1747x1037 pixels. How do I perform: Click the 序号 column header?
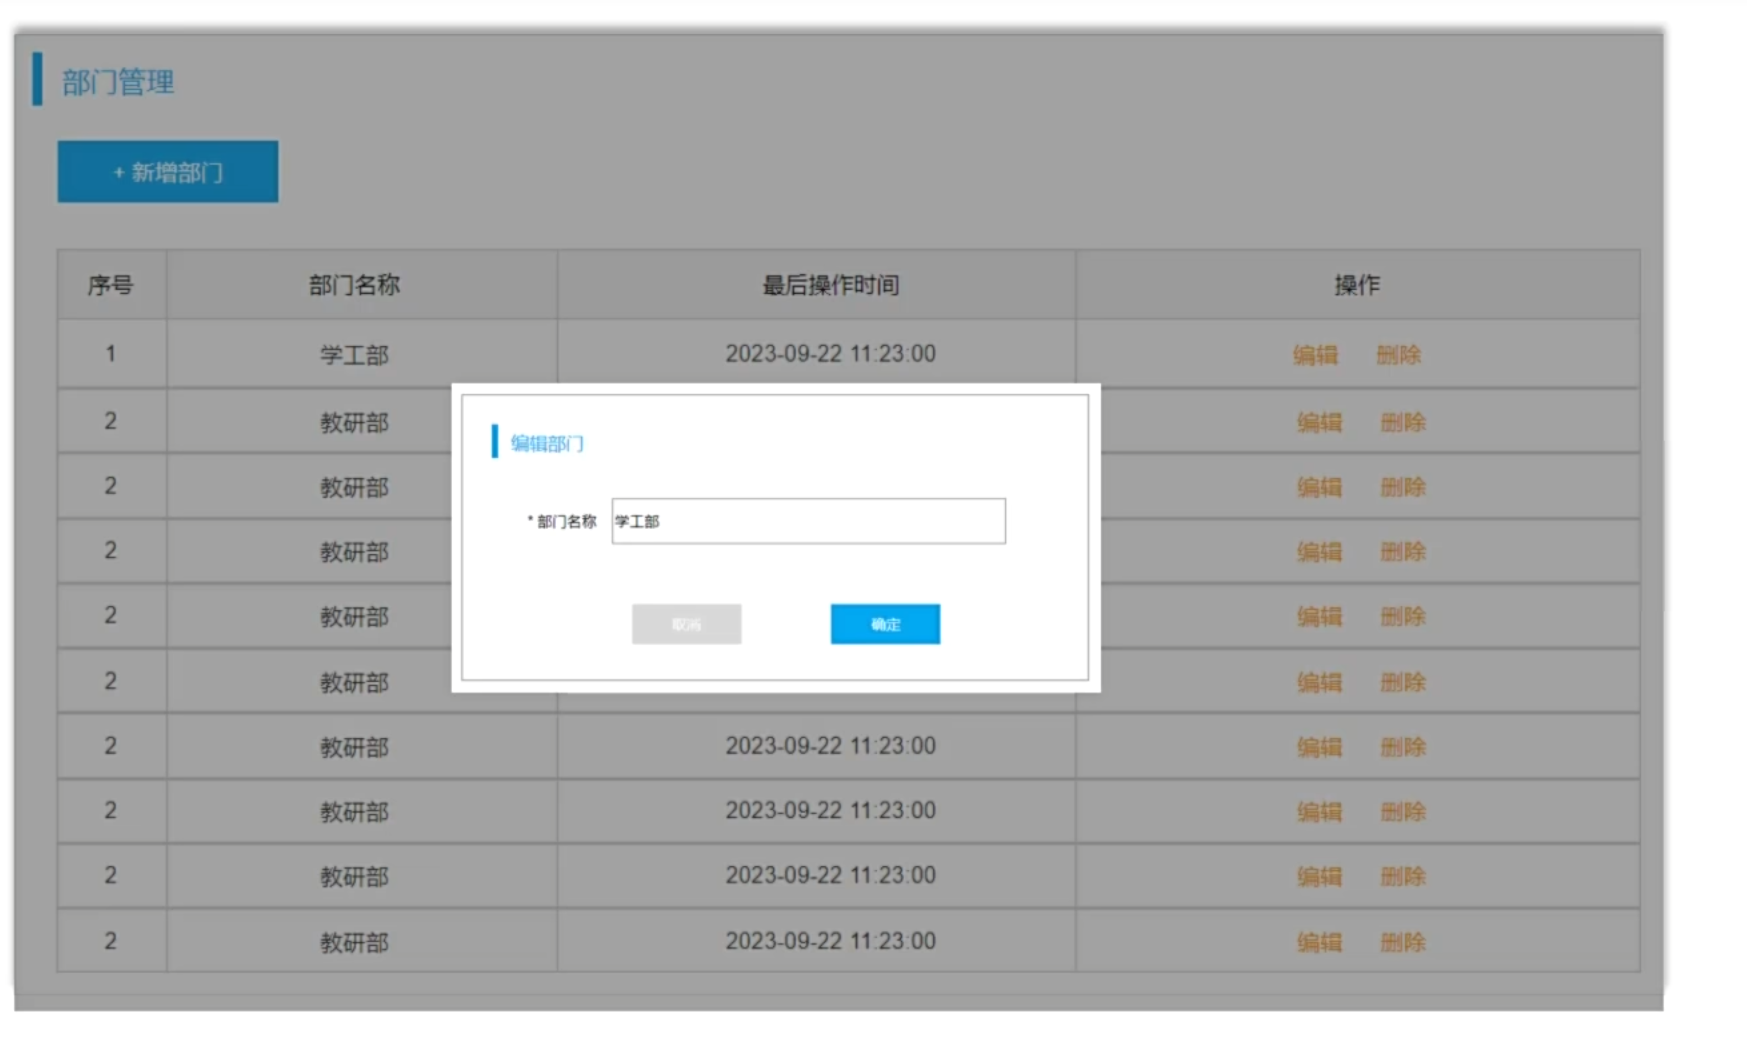pyautogui.click(x=110, y=286)
